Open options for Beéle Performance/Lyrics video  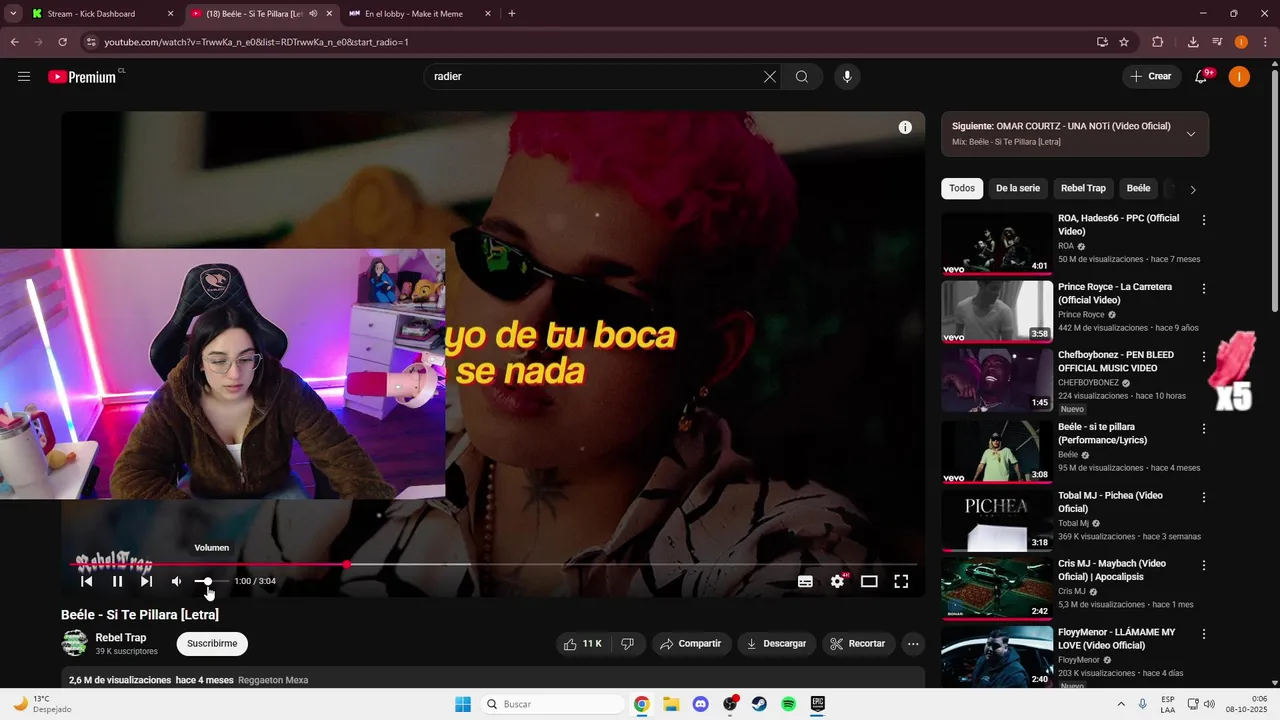coord(1203,429)
